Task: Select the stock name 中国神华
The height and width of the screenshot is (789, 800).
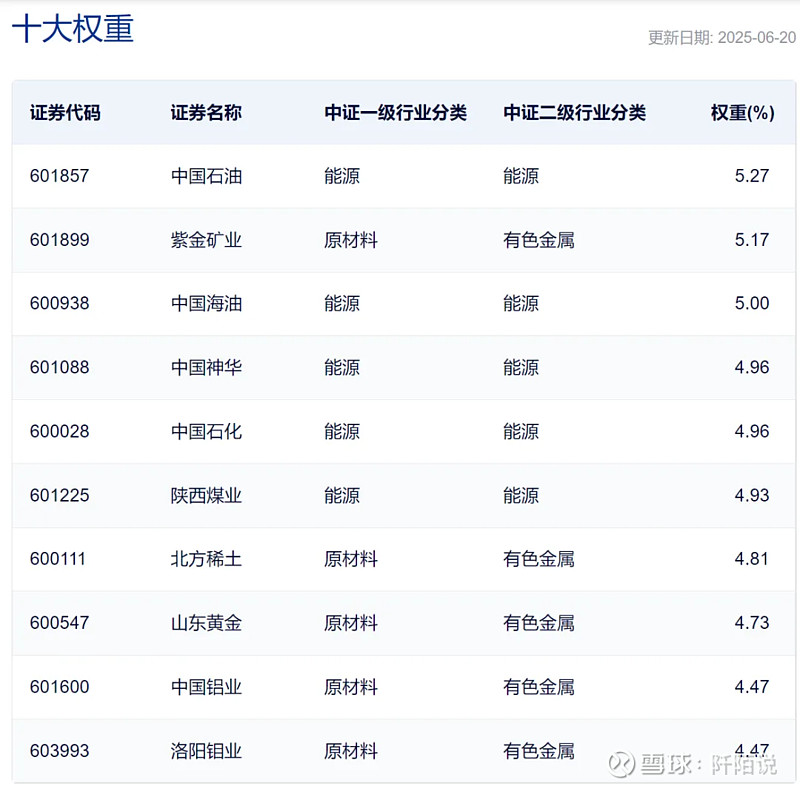Action: coord(206,367)
